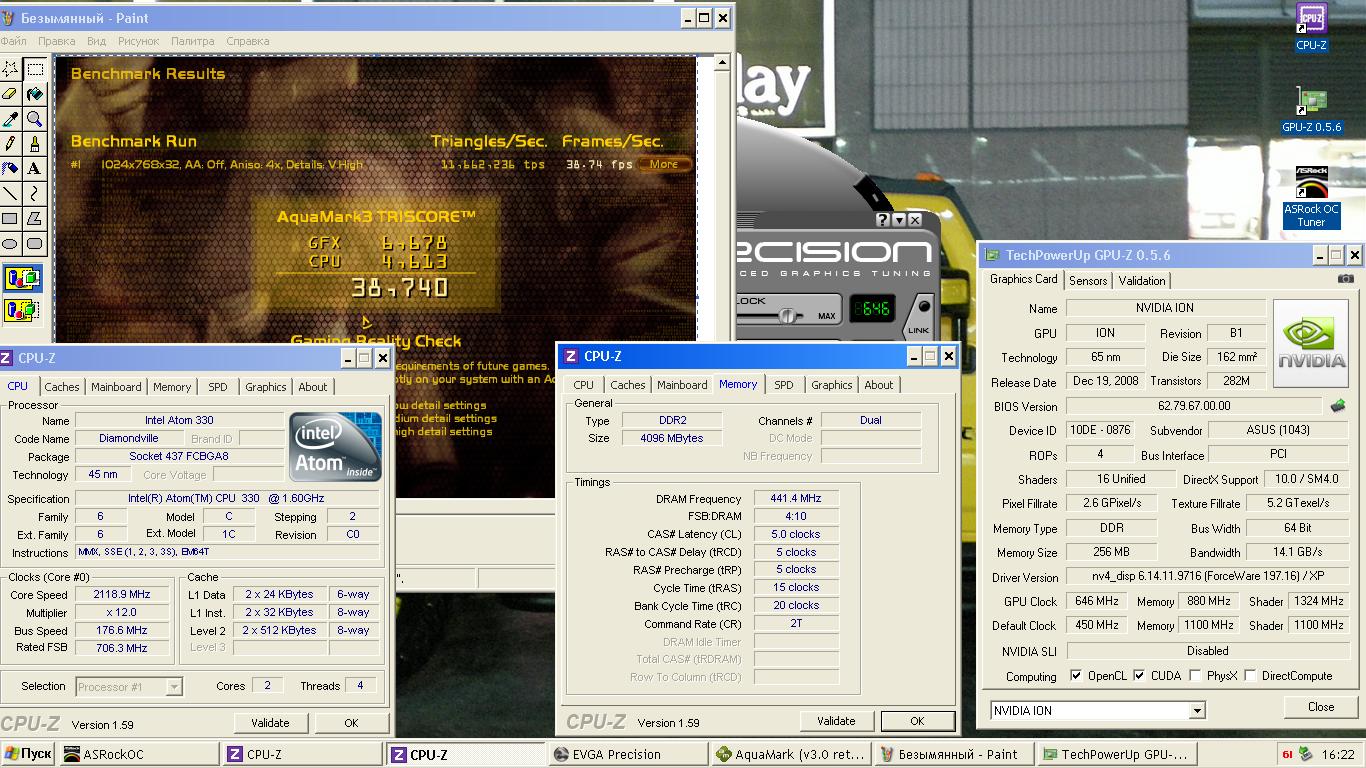Choose the opaque selection option in Paint
Viewport: 1366px width, 768px height.
(x=22, y=279)
